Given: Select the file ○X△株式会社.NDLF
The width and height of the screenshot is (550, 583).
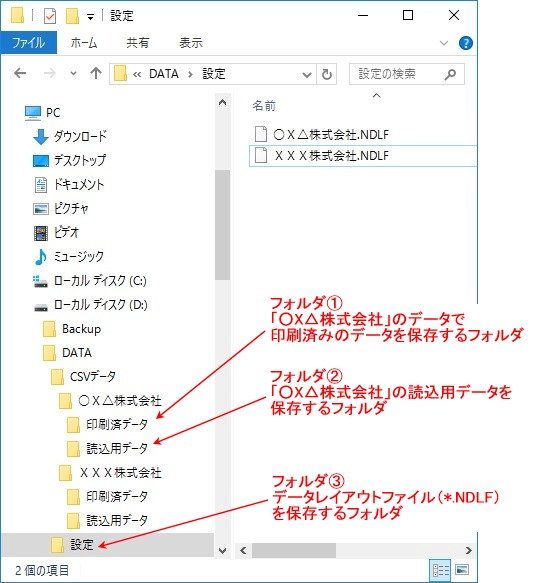Looking at the screenshot, I should (331, 134).
